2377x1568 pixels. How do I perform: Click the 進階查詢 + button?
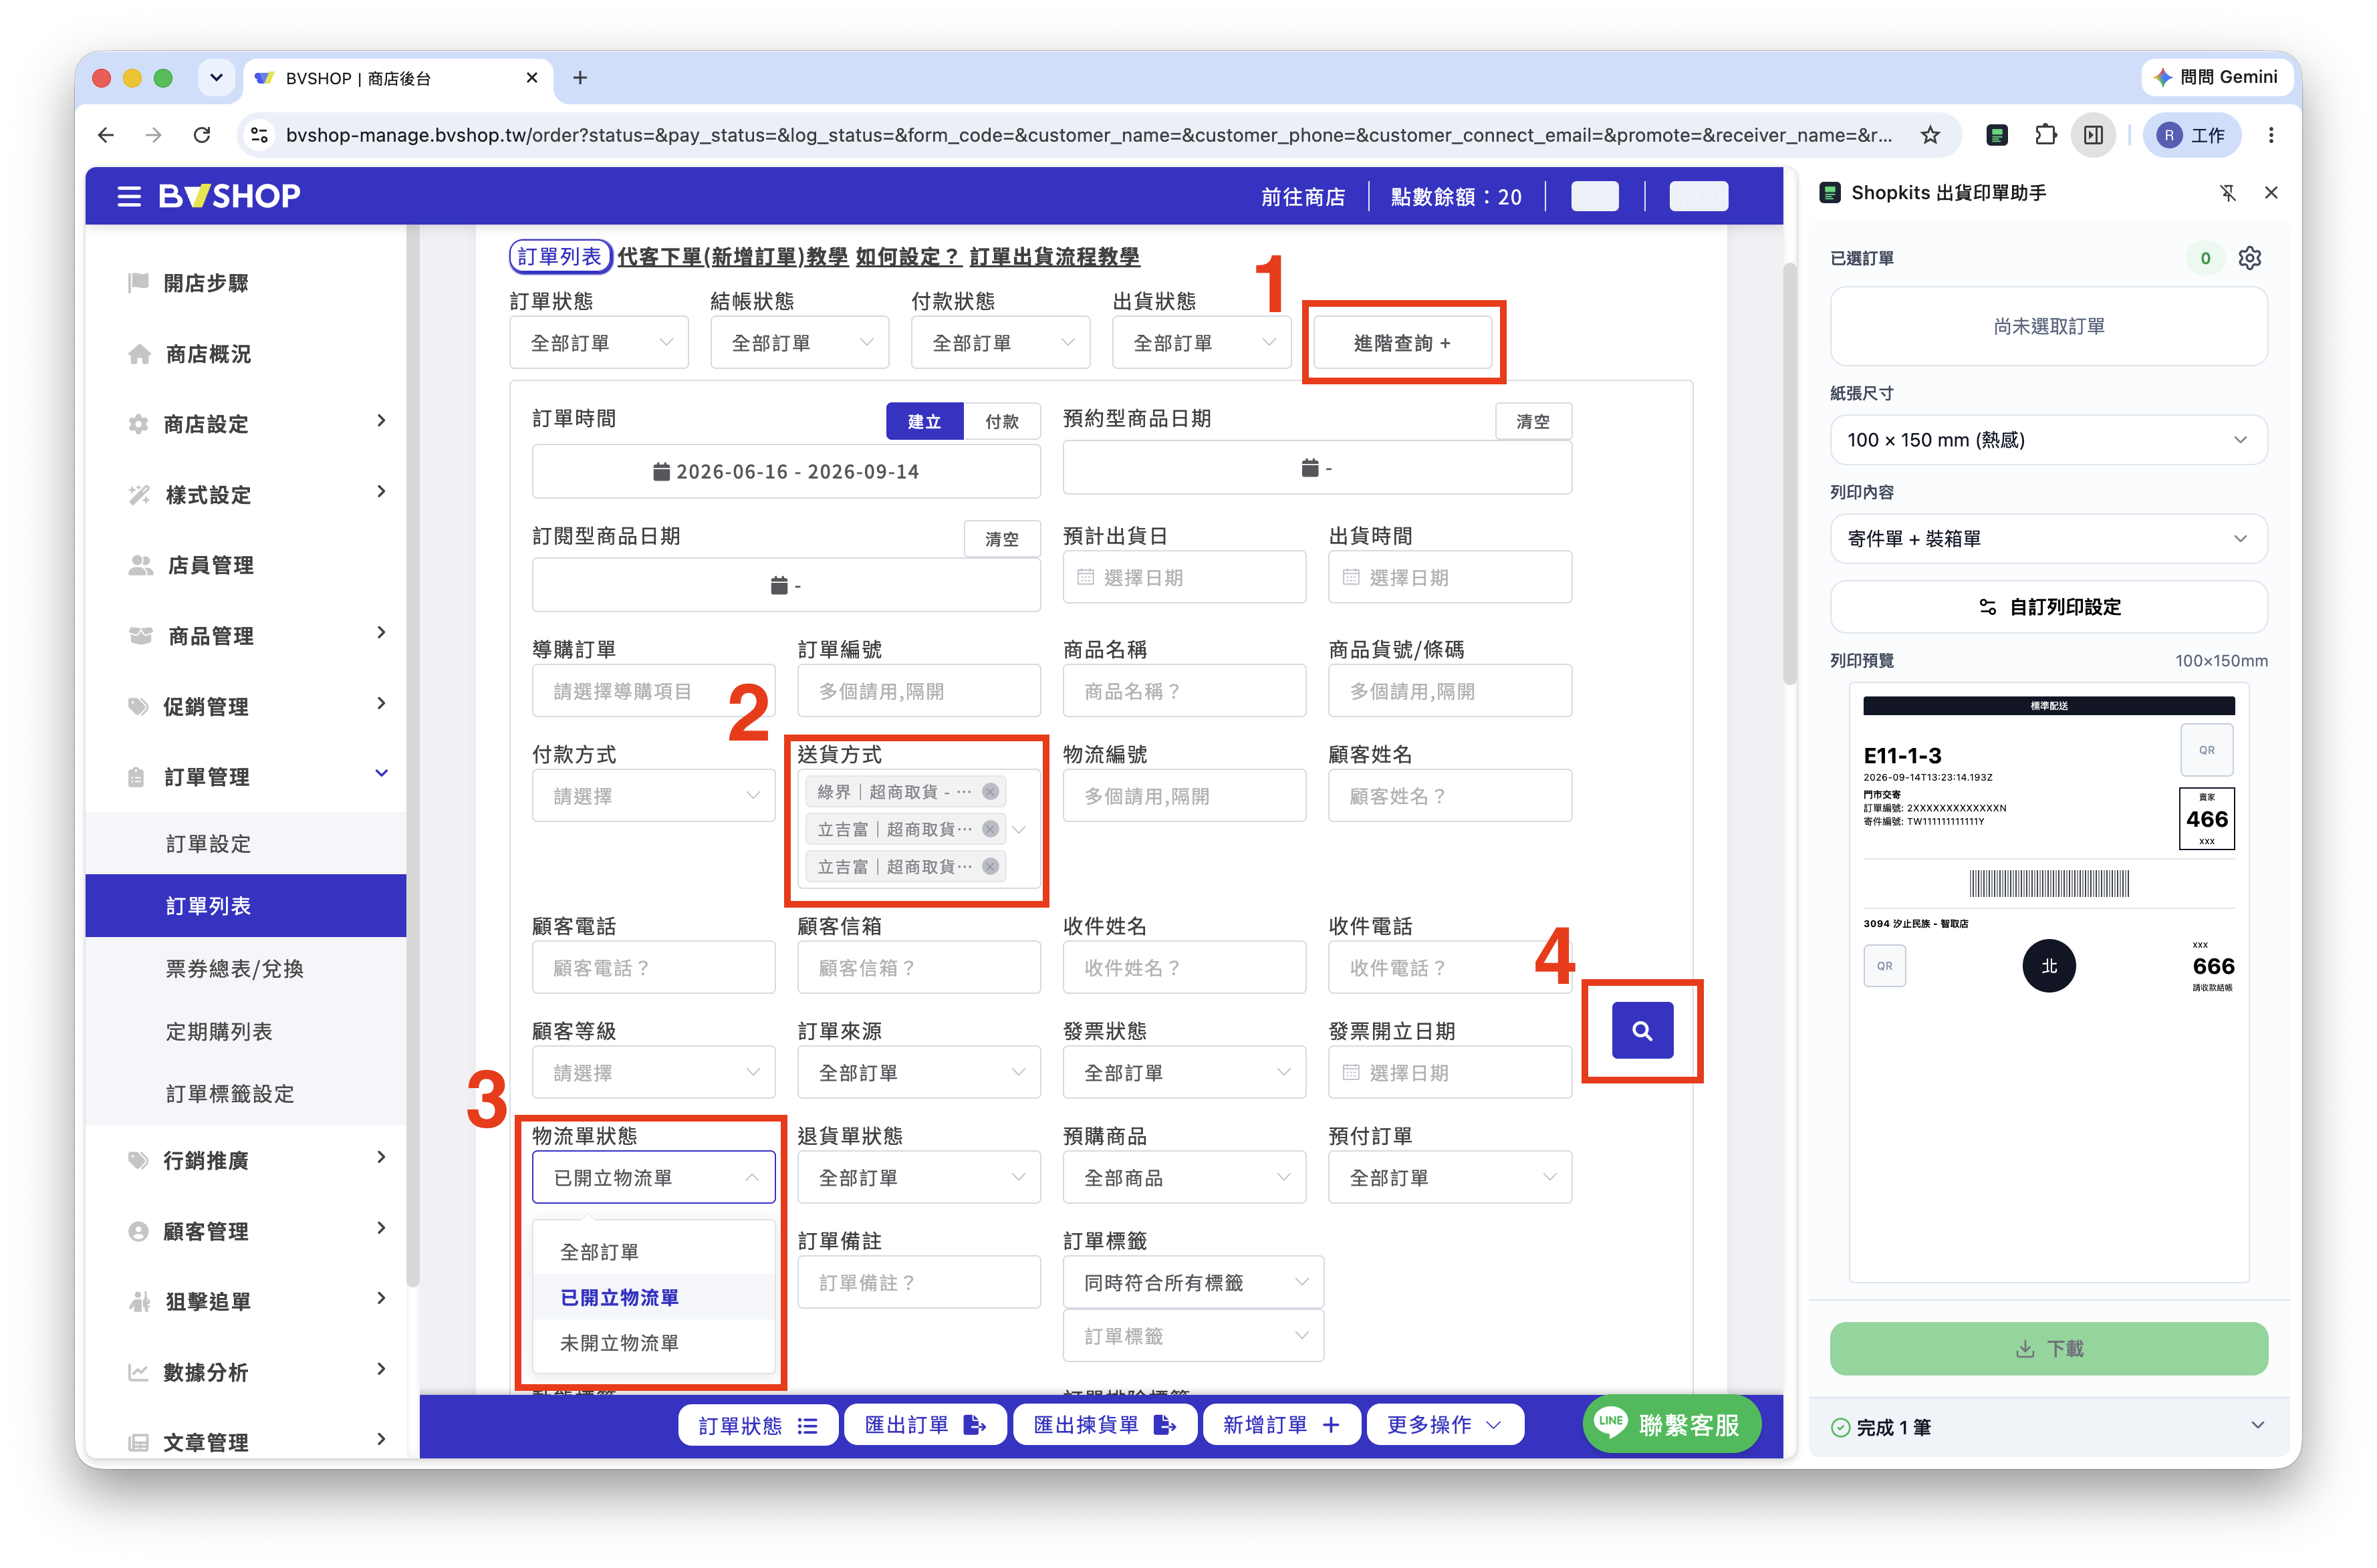point(1402,342)
